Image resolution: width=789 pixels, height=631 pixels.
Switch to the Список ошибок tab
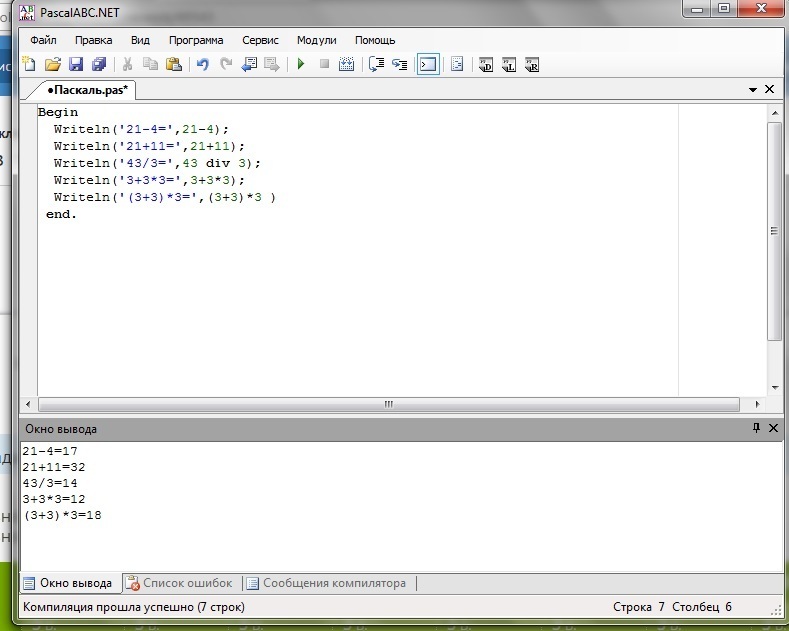[x=180, y=583]
